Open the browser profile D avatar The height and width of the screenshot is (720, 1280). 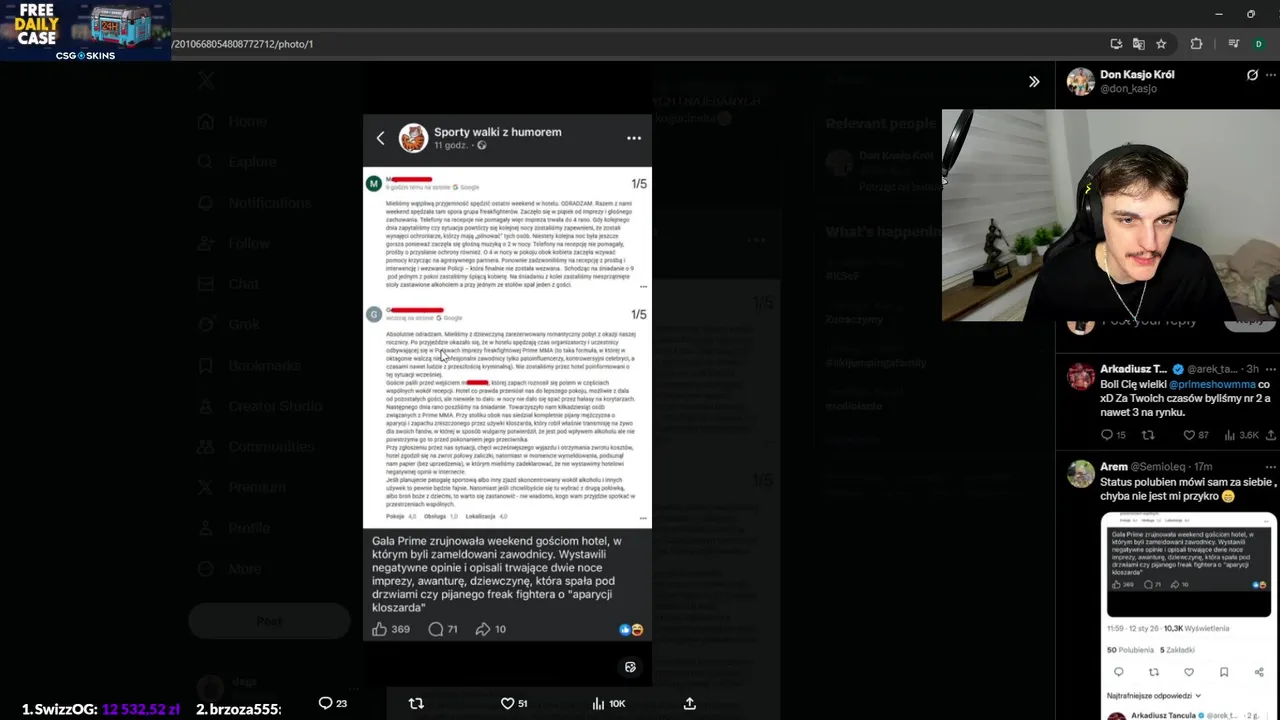click(x=1258, y=44)
